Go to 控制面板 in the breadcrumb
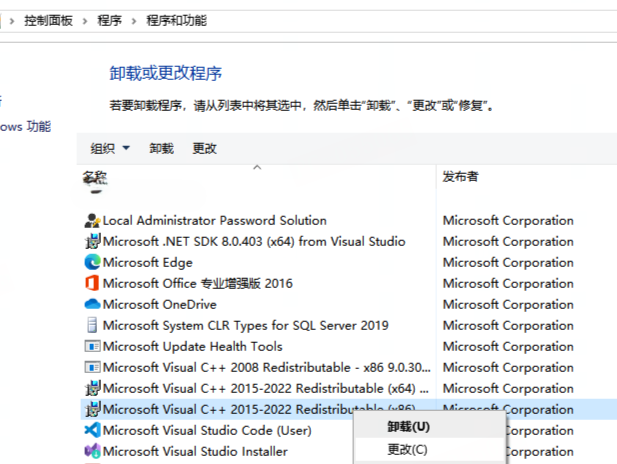This screenshot has height=464, width=617. click(48, 20)
